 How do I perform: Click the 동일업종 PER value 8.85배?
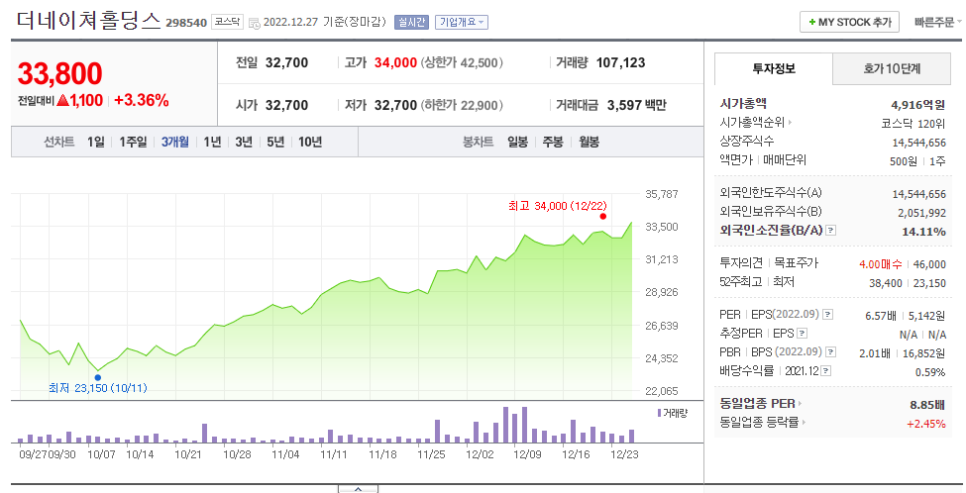[927, 405]
